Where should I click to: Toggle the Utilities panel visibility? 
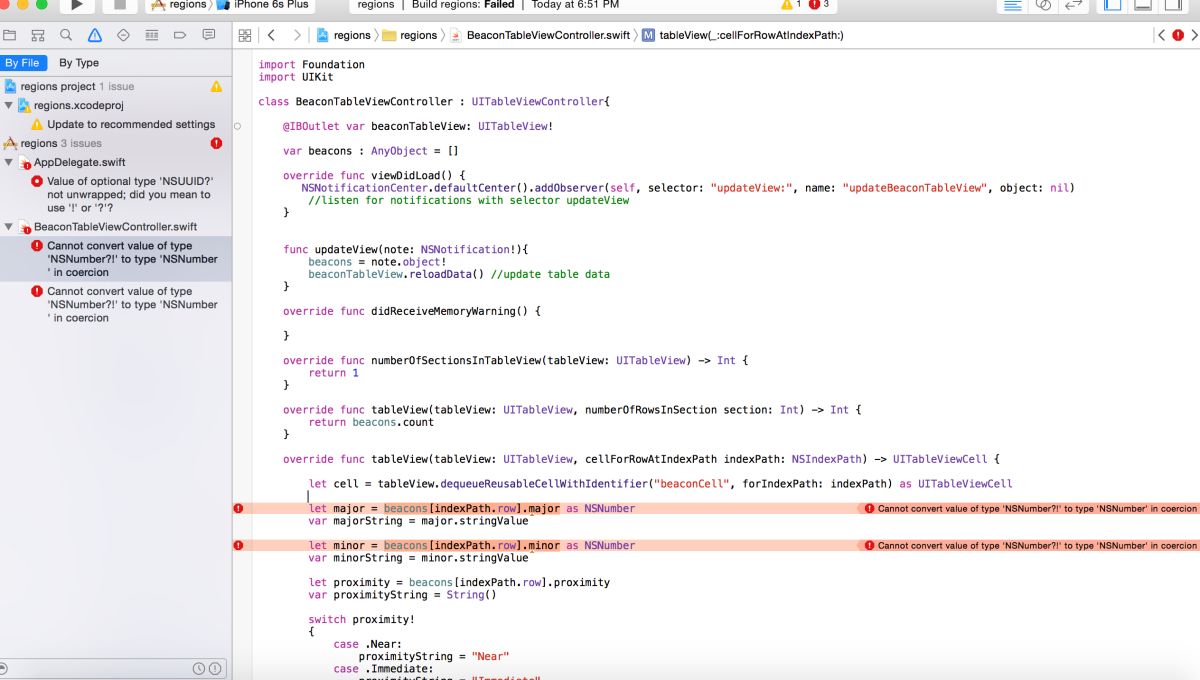coord(1173,5)
